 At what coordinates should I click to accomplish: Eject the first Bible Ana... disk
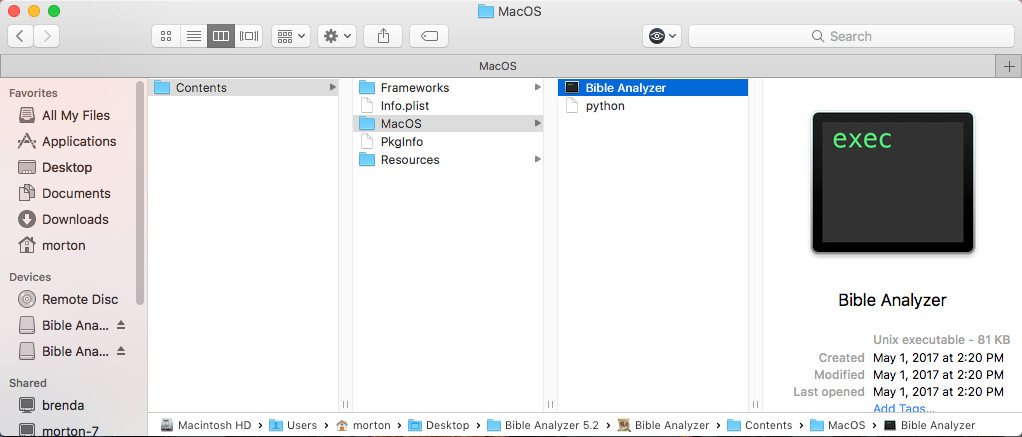pyautogui.click(x=121, y=325)
